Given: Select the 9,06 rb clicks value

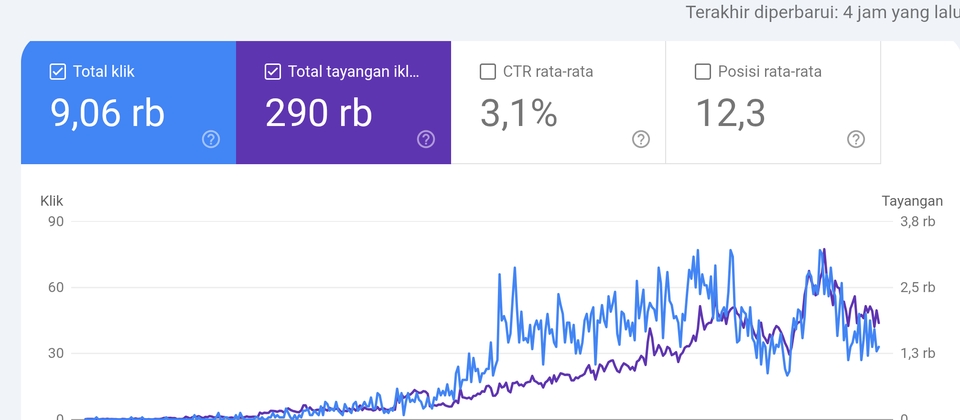Looking at the screenshot, I should tap(107, 113).
